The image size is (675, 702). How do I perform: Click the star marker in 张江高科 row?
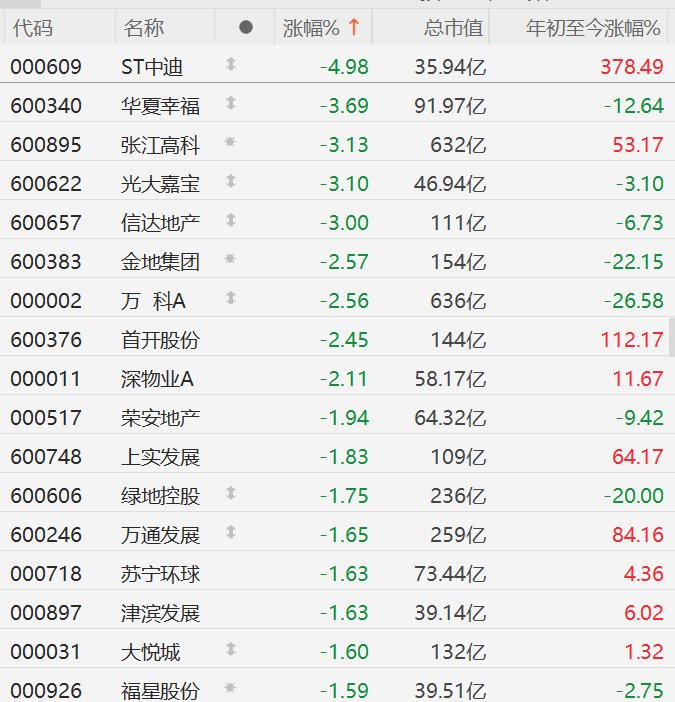230,142
